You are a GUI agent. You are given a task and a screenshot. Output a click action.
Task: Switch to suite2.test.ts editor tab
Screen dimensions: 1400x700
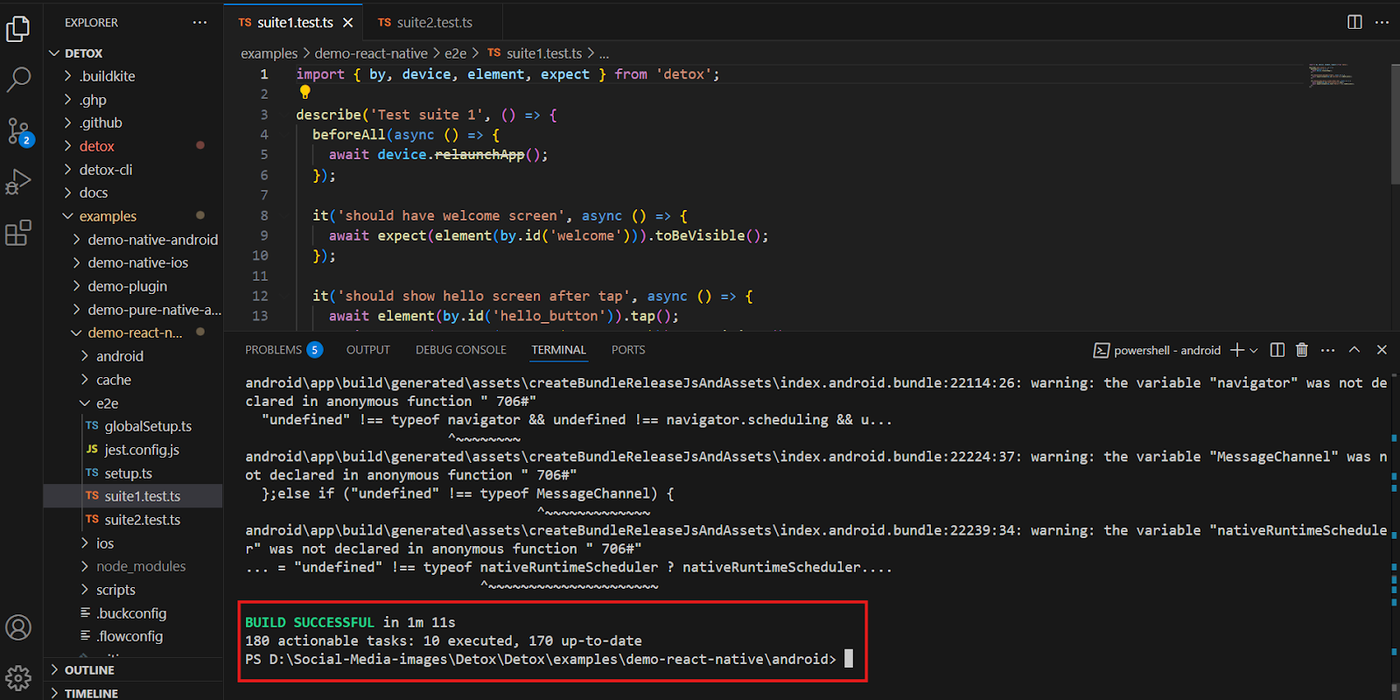pos(431,22)
